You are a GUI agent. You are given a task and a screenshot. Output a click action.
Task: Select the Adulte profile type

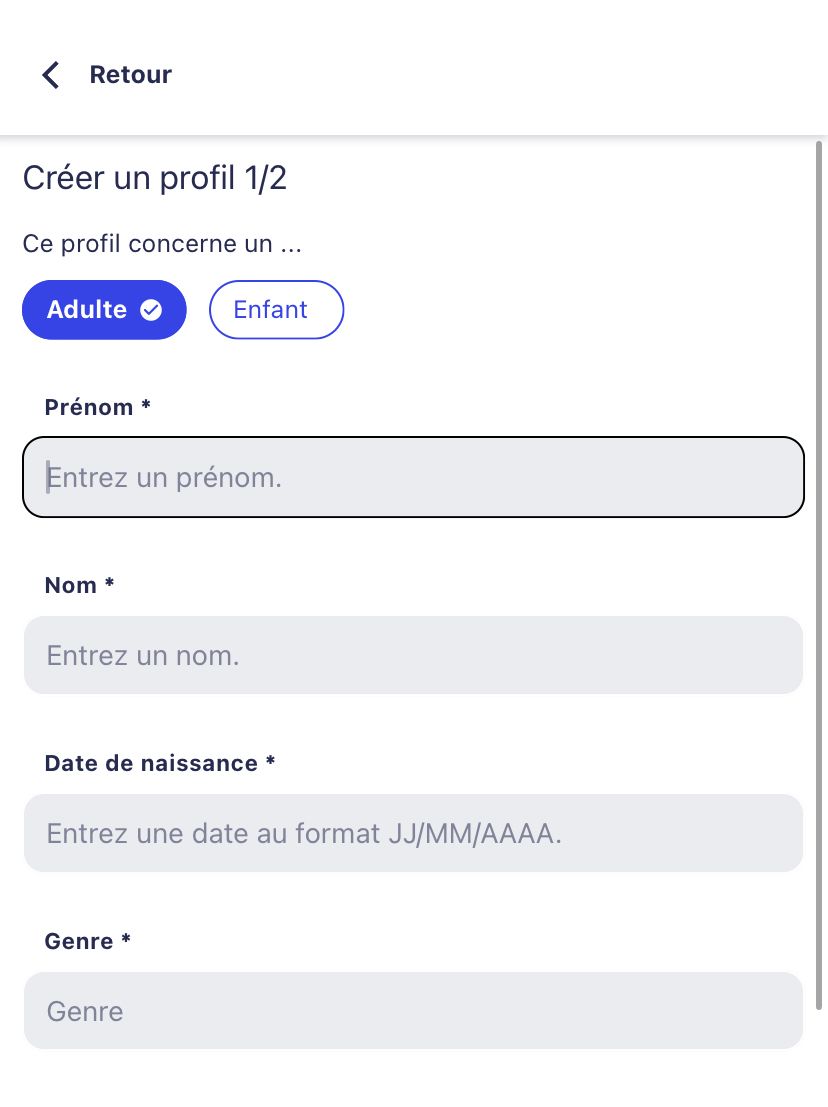point(104,310)
